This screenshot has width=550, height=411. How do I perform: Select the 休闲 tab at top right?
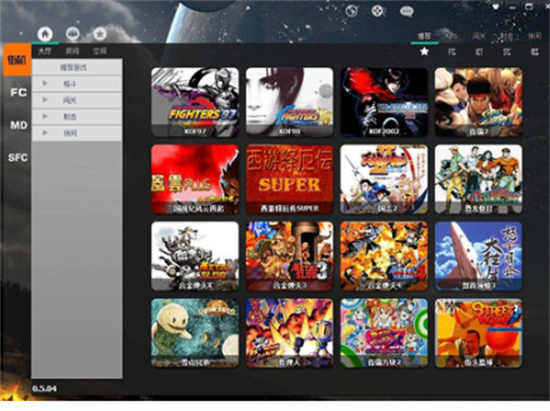(x=534, y=35)
